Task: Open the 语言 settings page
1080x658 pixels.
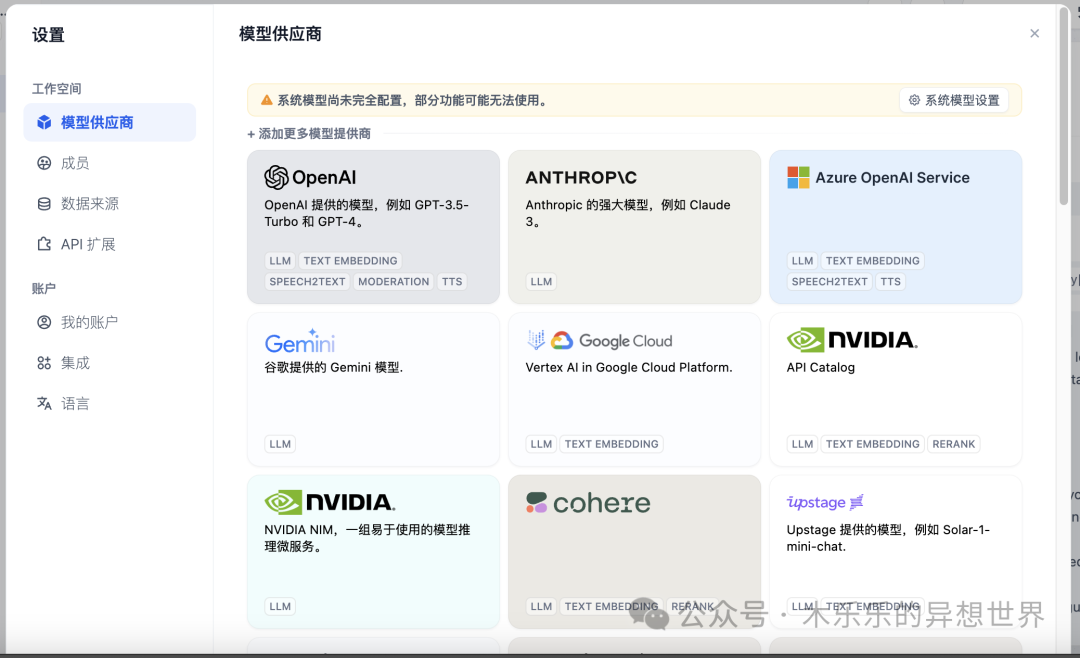Action: pyautogui.click(x=75, y=404)
